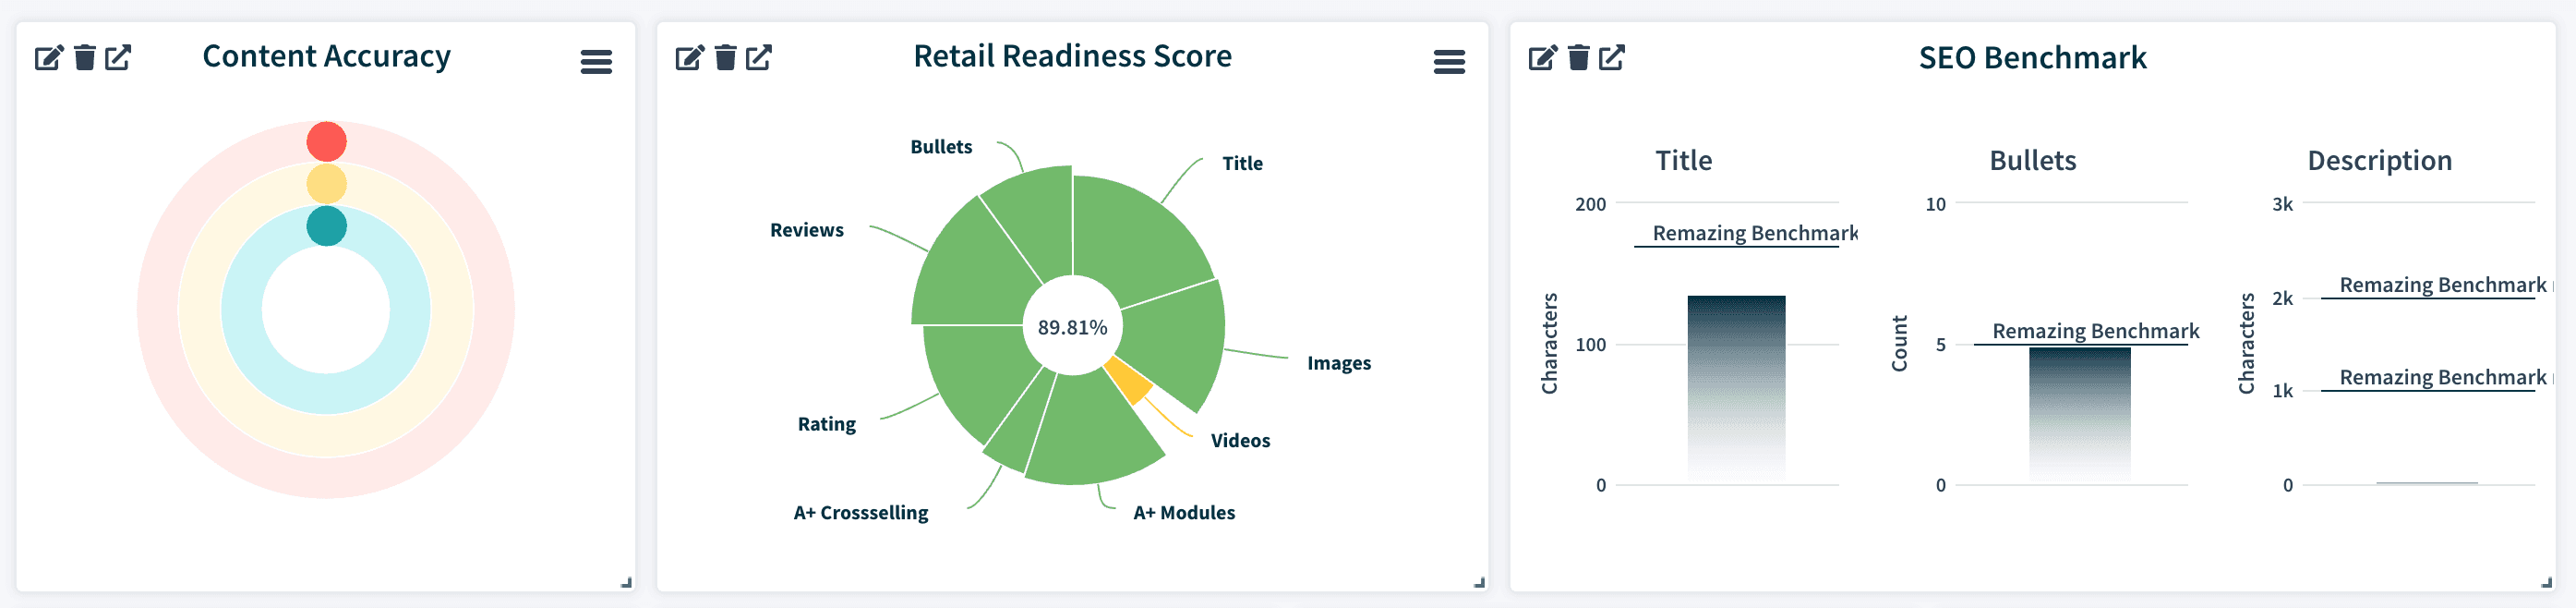Click edit icon on Retail Readiness Score
Viewport: 2576px width, 608px height.
689,58
